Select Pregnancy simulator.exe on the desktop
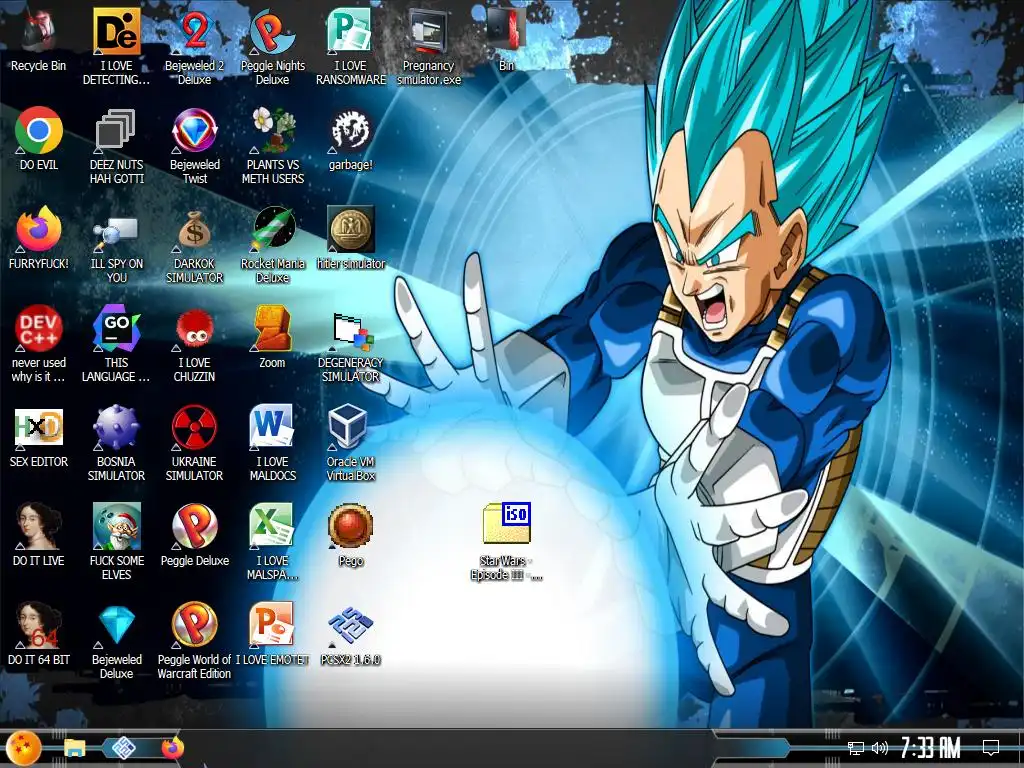The image size is (1024, 768). pyautogui.click(x=428, y=31)
